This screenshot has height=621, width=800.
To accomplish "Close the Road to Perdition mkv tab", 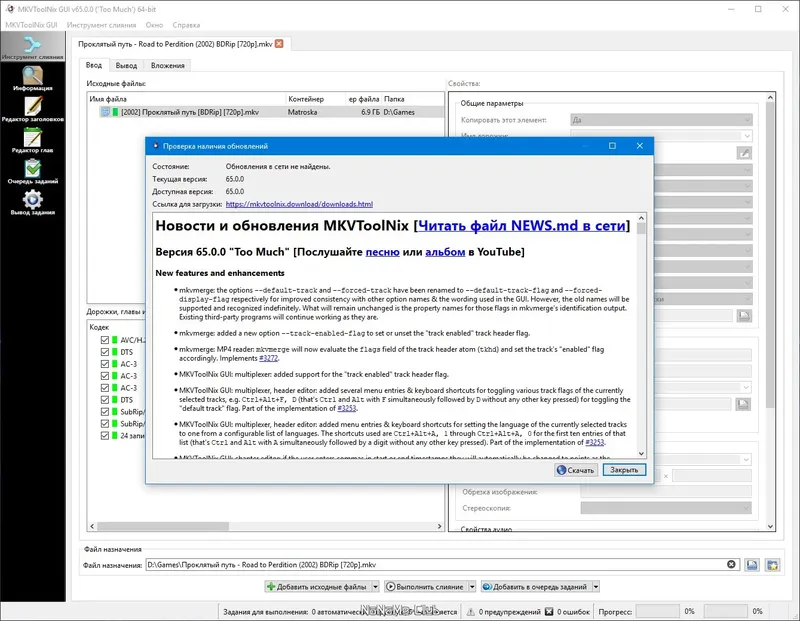I will [279, 44].
